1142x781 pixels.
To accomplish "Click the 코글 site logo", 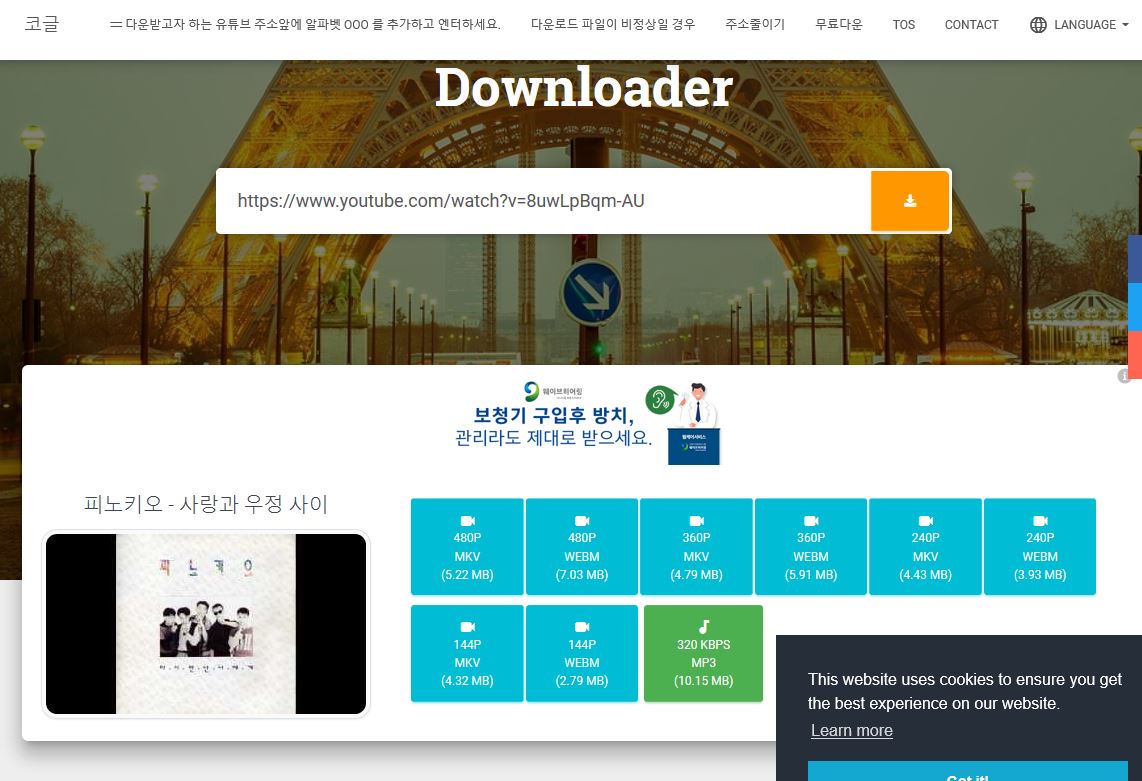I will pyautogui.click(x=42, y=24).
